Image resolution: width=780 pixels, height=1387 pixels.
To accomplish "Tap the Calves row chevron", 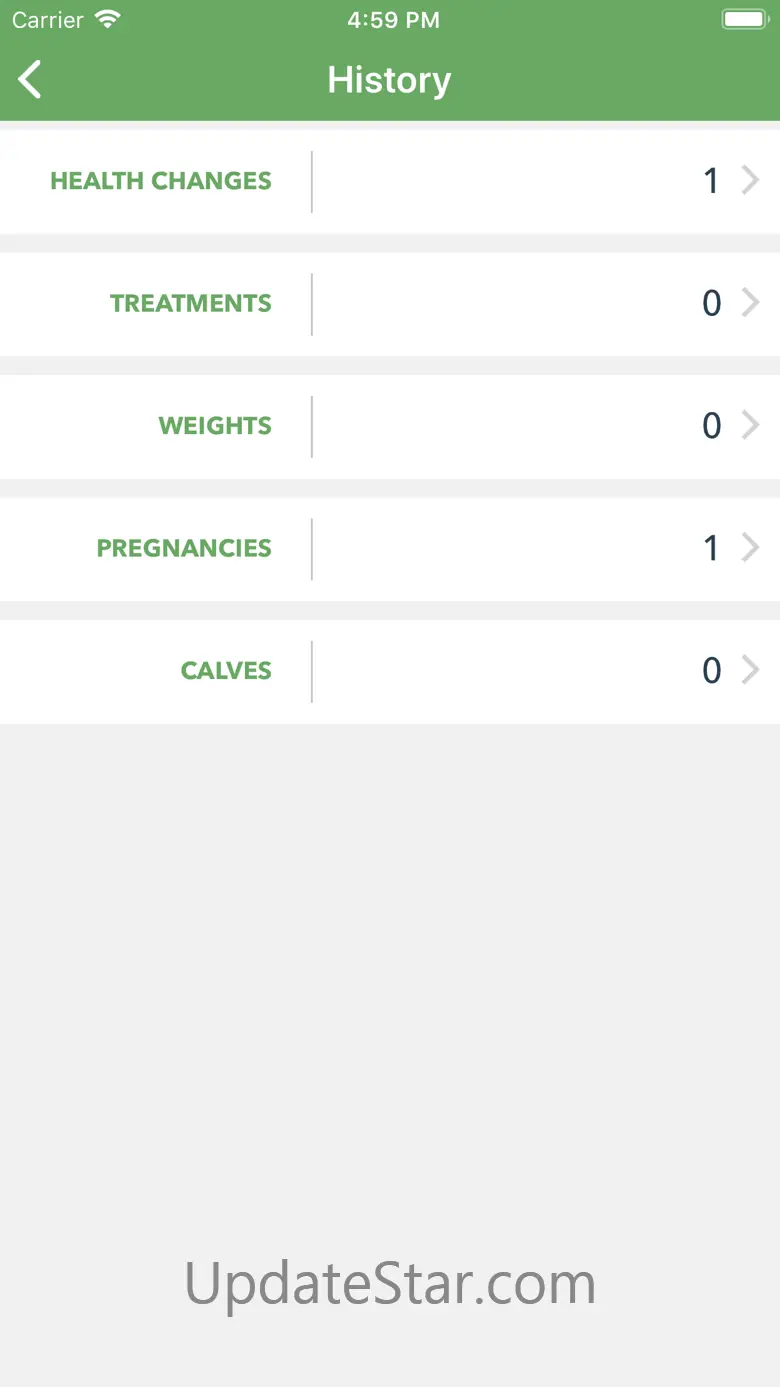I will coord(750,670).
